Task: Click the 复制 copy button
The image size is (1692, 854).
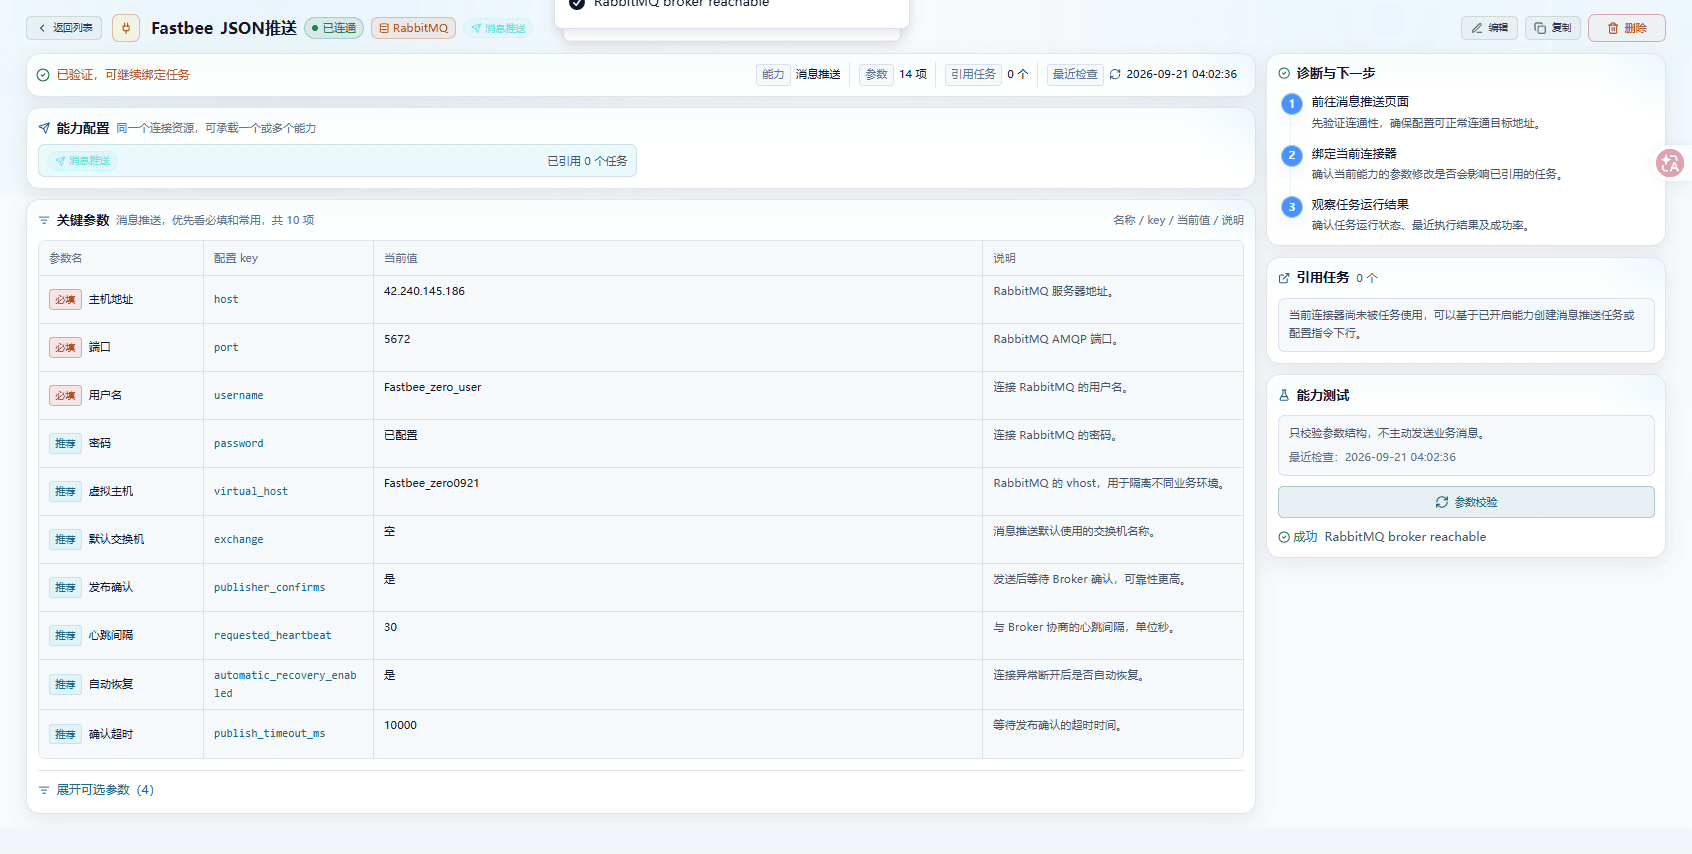Action: click(x=1553, y=28)
